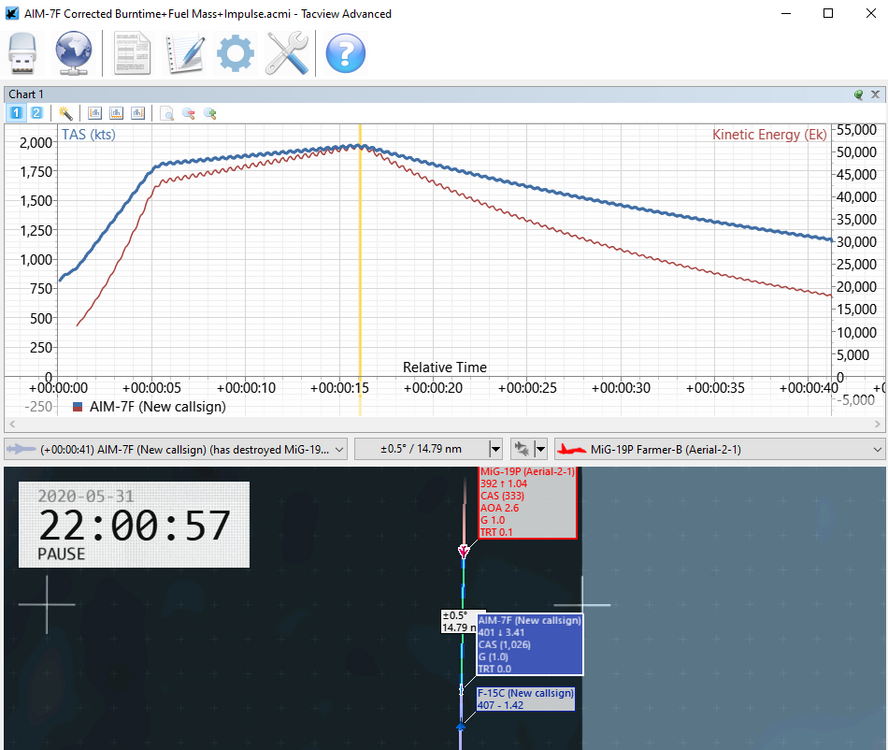Click the AIM-7F legend color swatch
This screenshot has height=750, width=888.
click(x=78, y=407)
